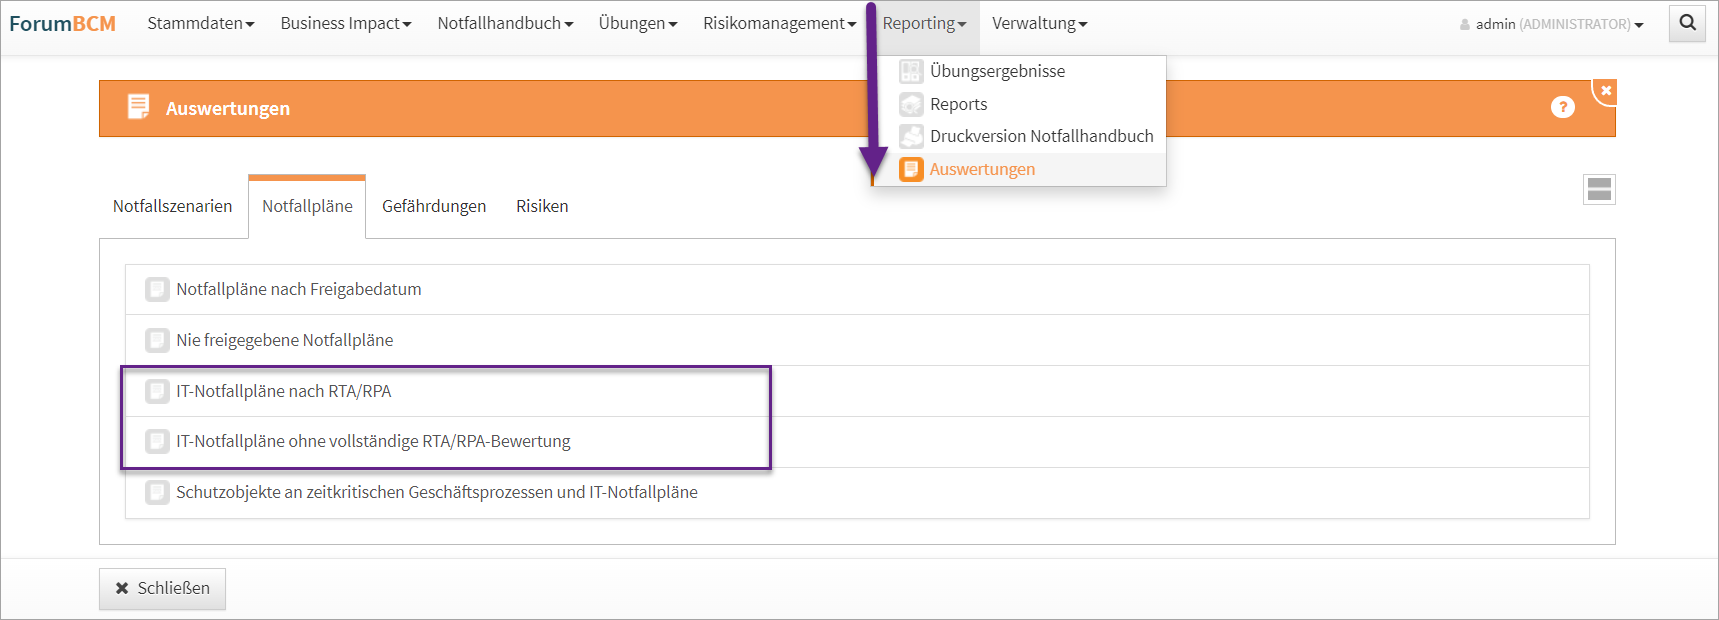Go to ForumBCM home logo

coord(62,23)
